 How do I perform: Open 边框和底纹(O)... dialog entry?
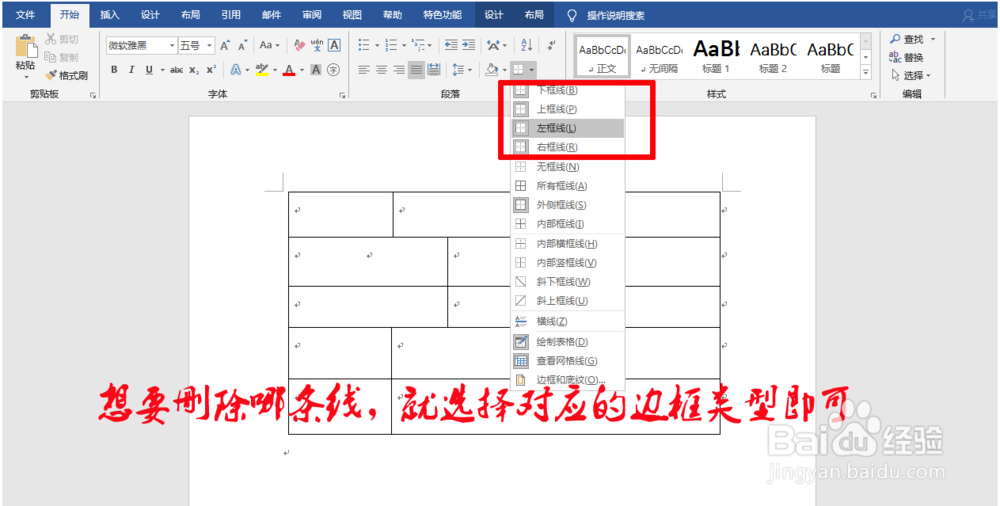tap(568, 380)
